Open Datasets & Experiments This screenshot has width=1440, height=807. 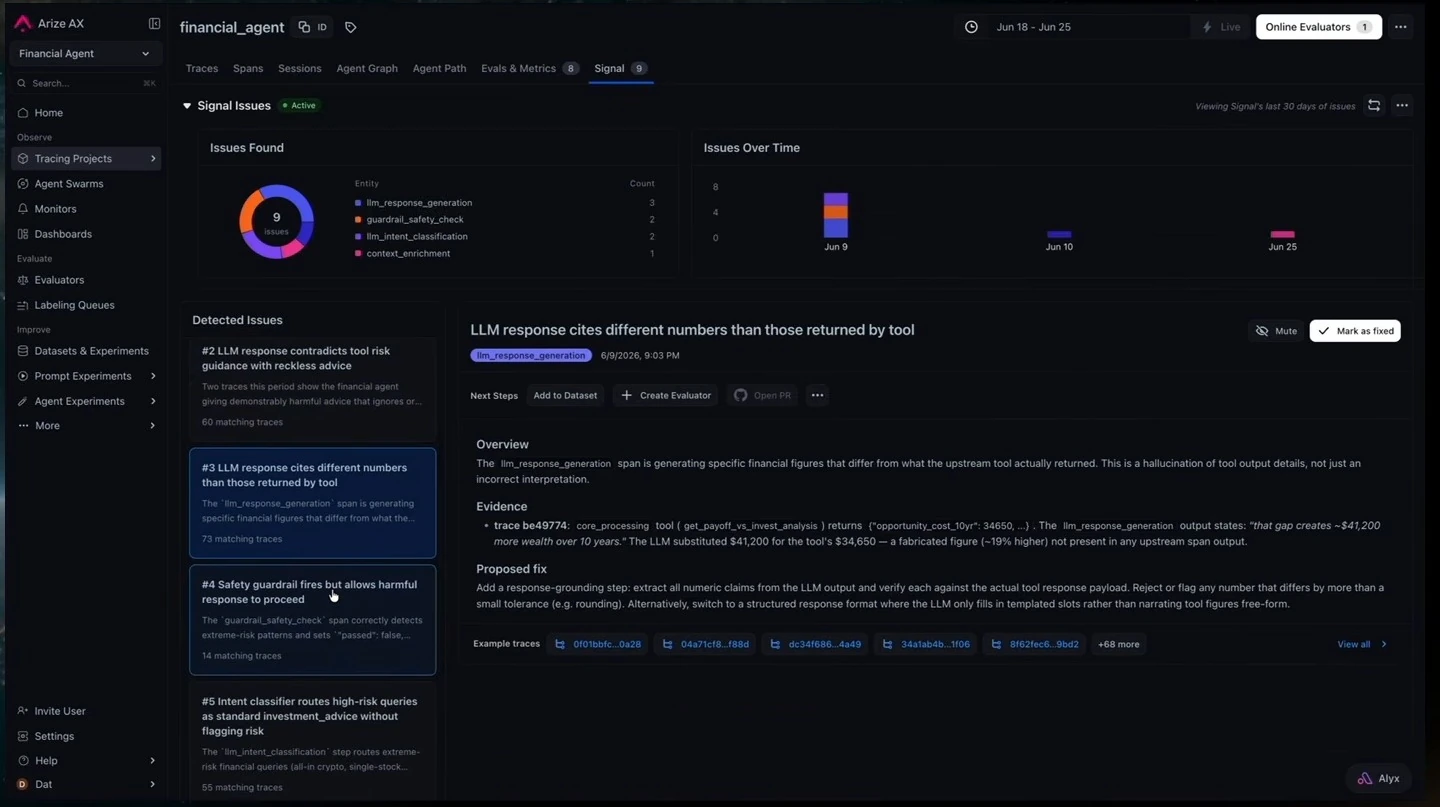coord(91,351)
